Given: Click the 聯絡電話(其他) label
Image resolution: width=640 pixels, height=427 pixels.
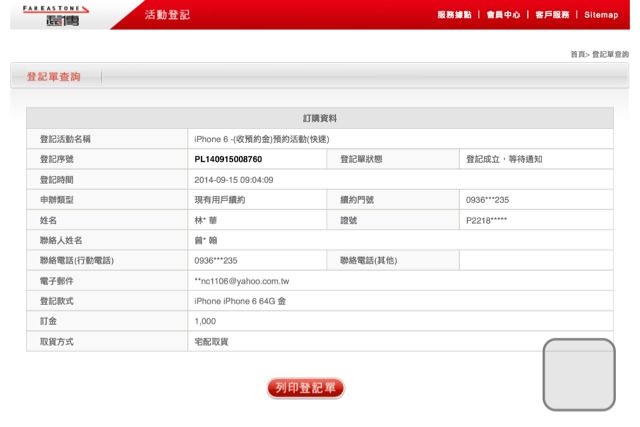Looking at the screenshot, I should pyautogui.click(x=369, y=260).
